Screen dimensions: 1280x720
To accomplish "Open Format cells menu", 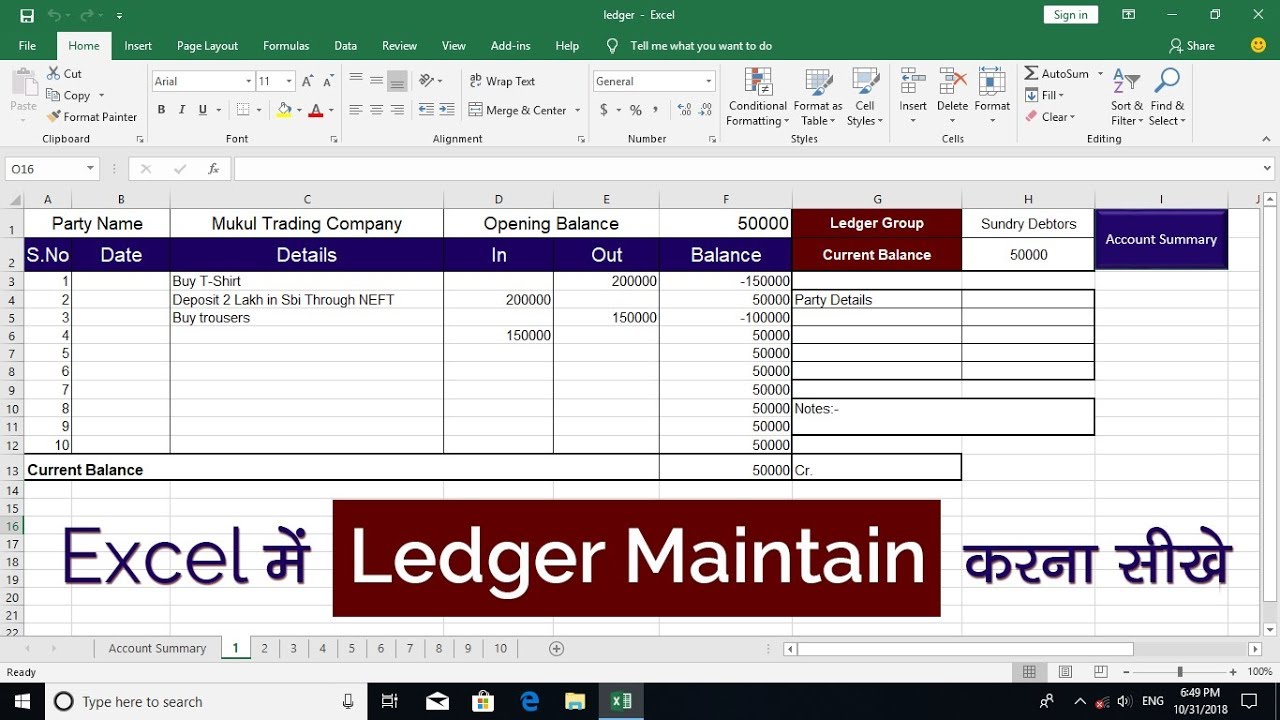I will coord(992,97).
